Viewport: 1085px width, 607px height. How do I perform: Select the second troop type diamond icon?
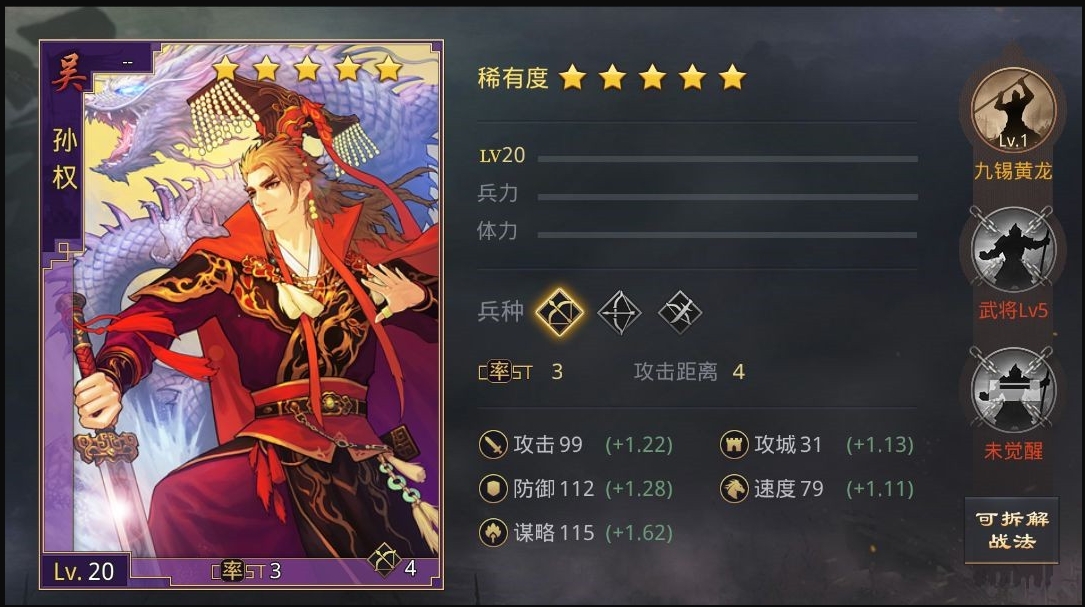pyautogui.click(x=619, y=312)
